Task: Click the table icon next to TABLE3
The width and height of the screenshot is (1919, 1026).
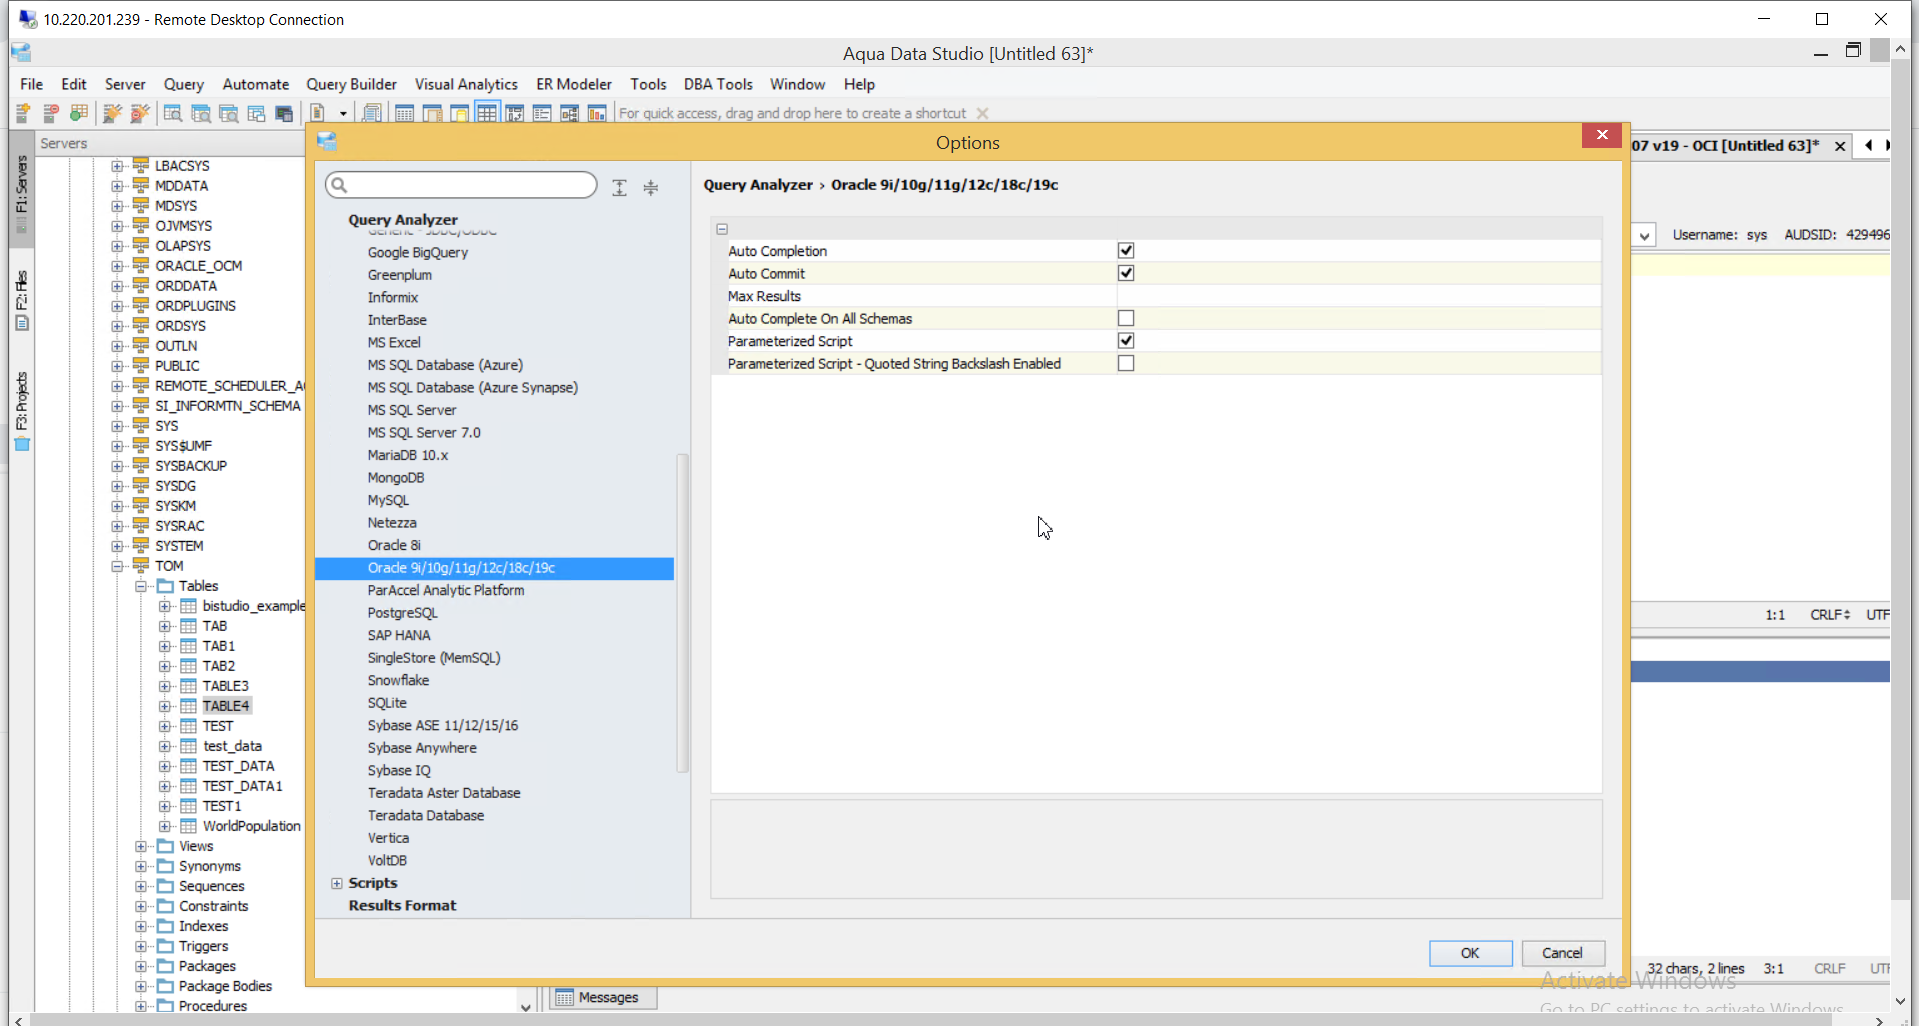Action: click(x=188, y=686)
